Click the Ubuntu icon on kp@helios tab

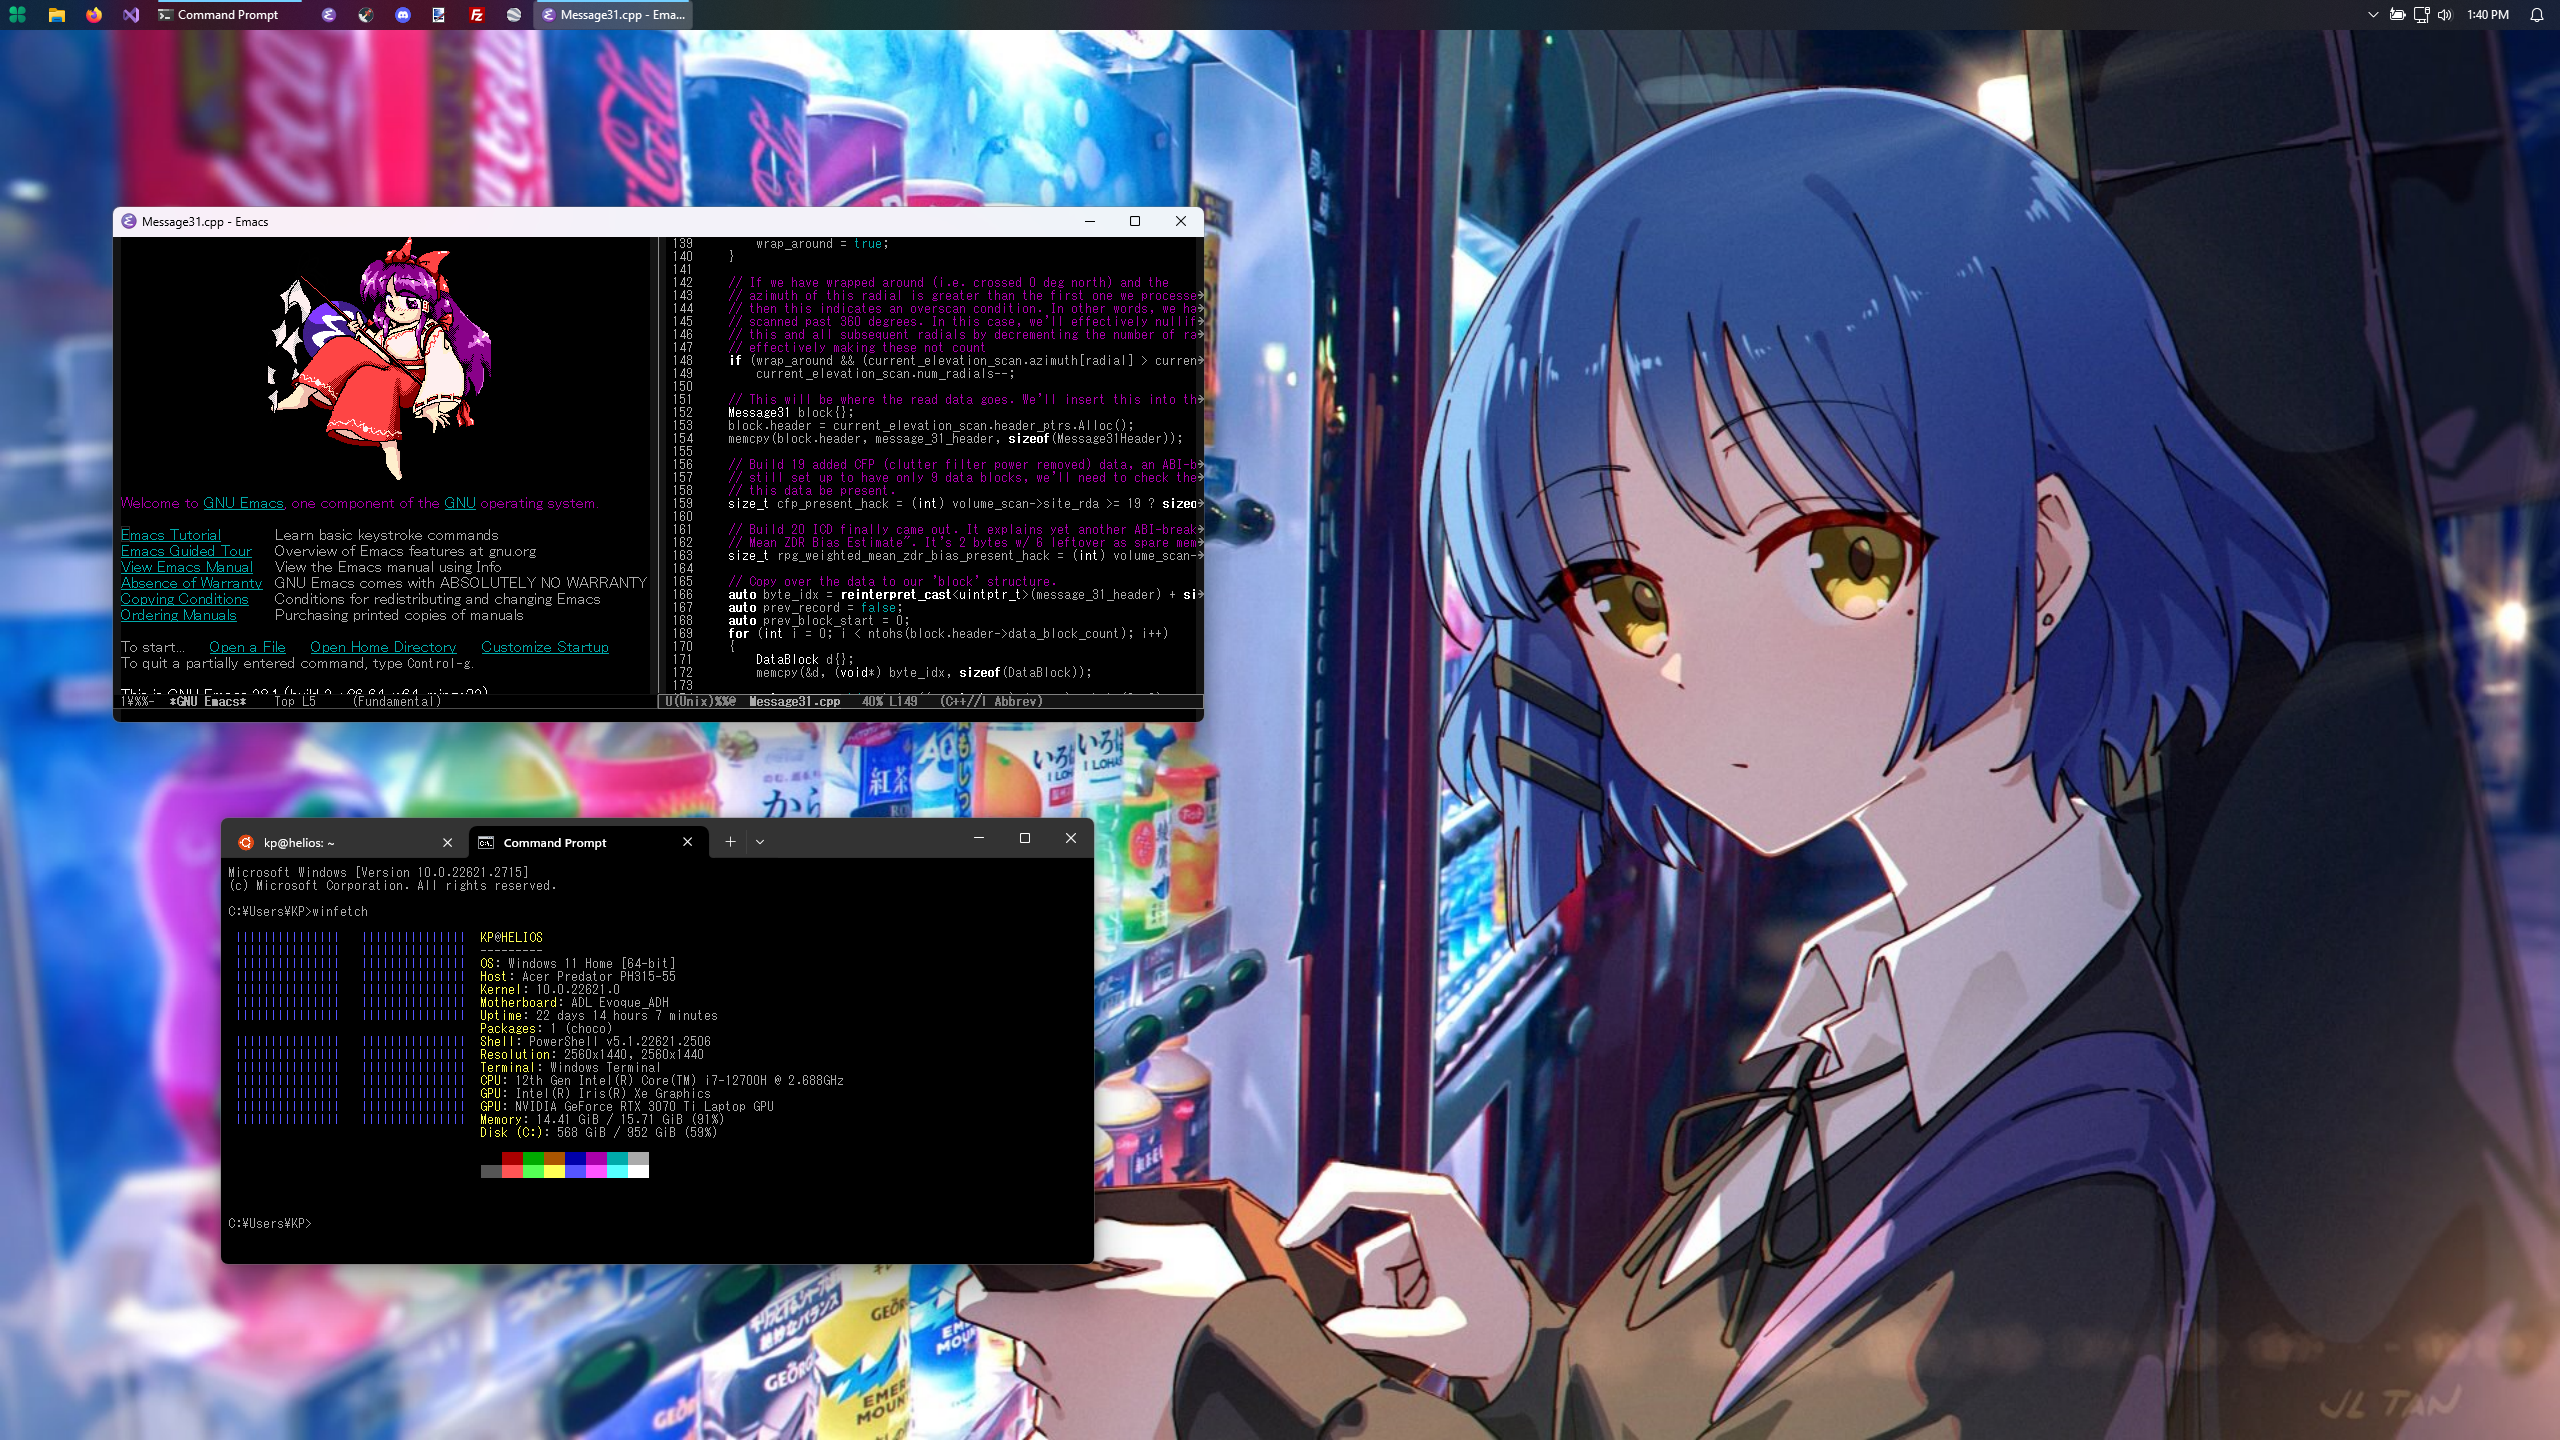[x=246, y=843]
